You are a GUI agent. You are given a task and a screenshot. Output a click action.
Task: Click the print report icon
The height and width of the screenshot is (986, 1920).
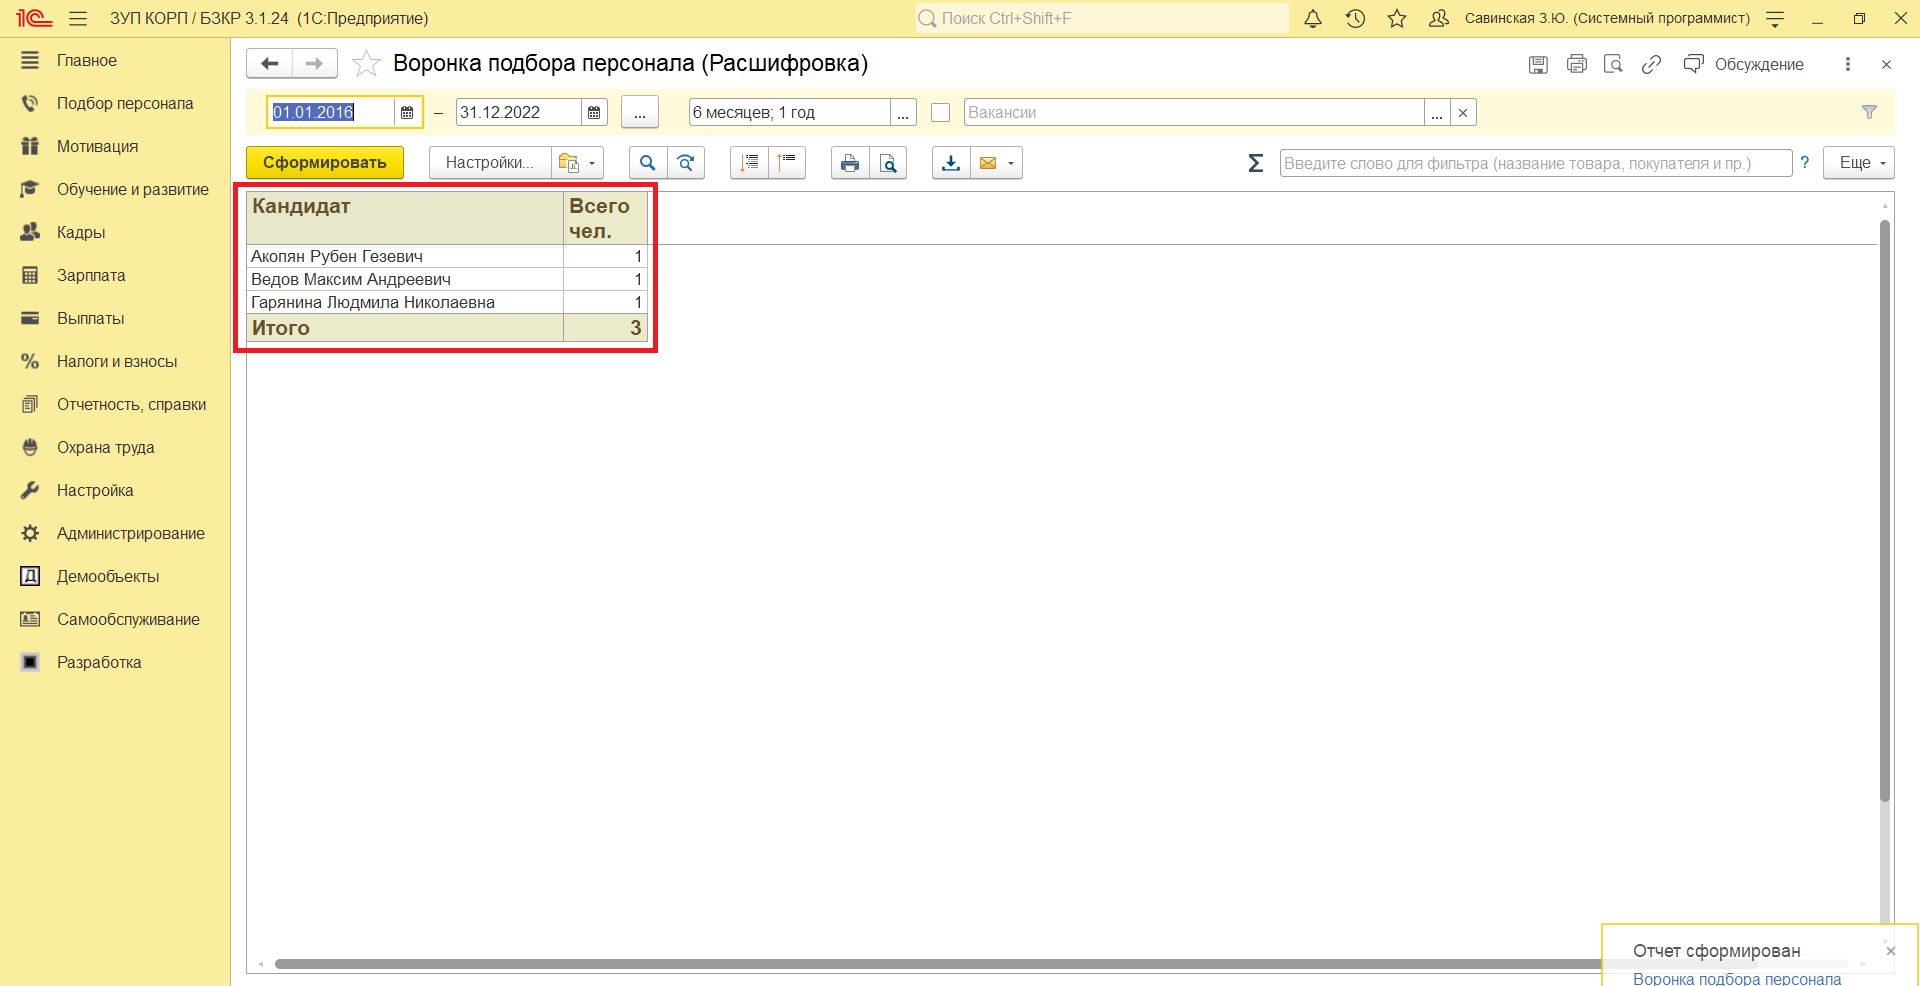pyautogui.click(x=849, y=163)
